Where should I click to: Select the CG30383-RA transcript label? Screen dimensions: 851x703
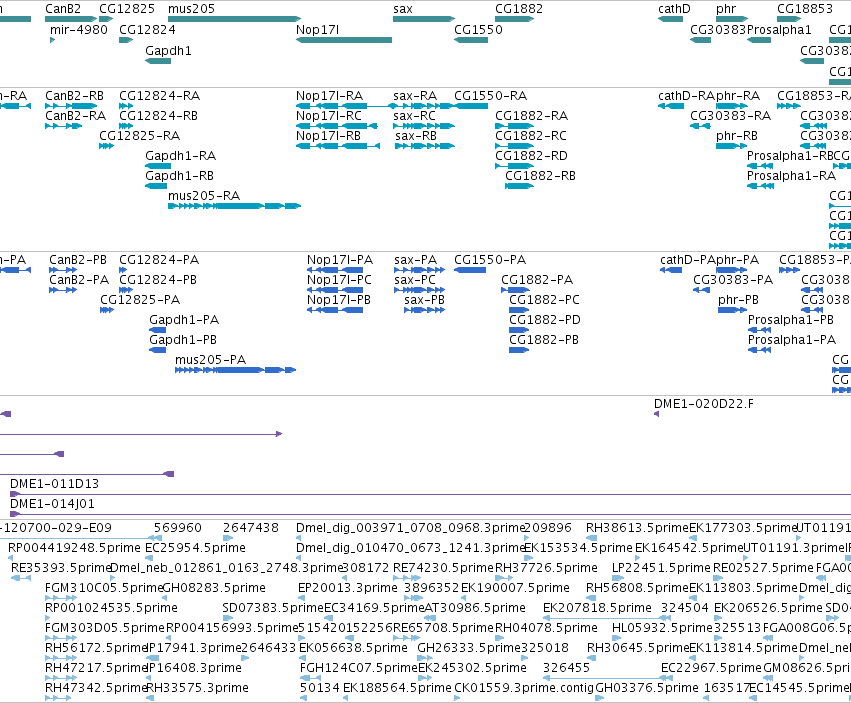pos(731,116)
